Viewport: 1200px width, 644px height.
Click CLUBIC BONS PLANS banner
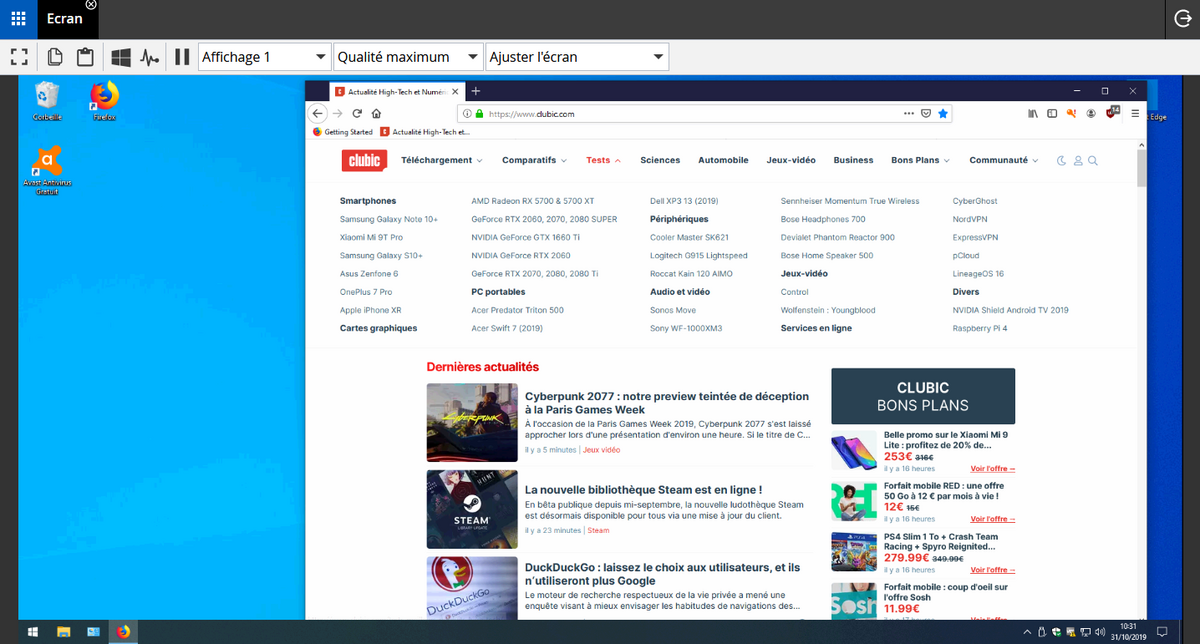click(923, 396)
